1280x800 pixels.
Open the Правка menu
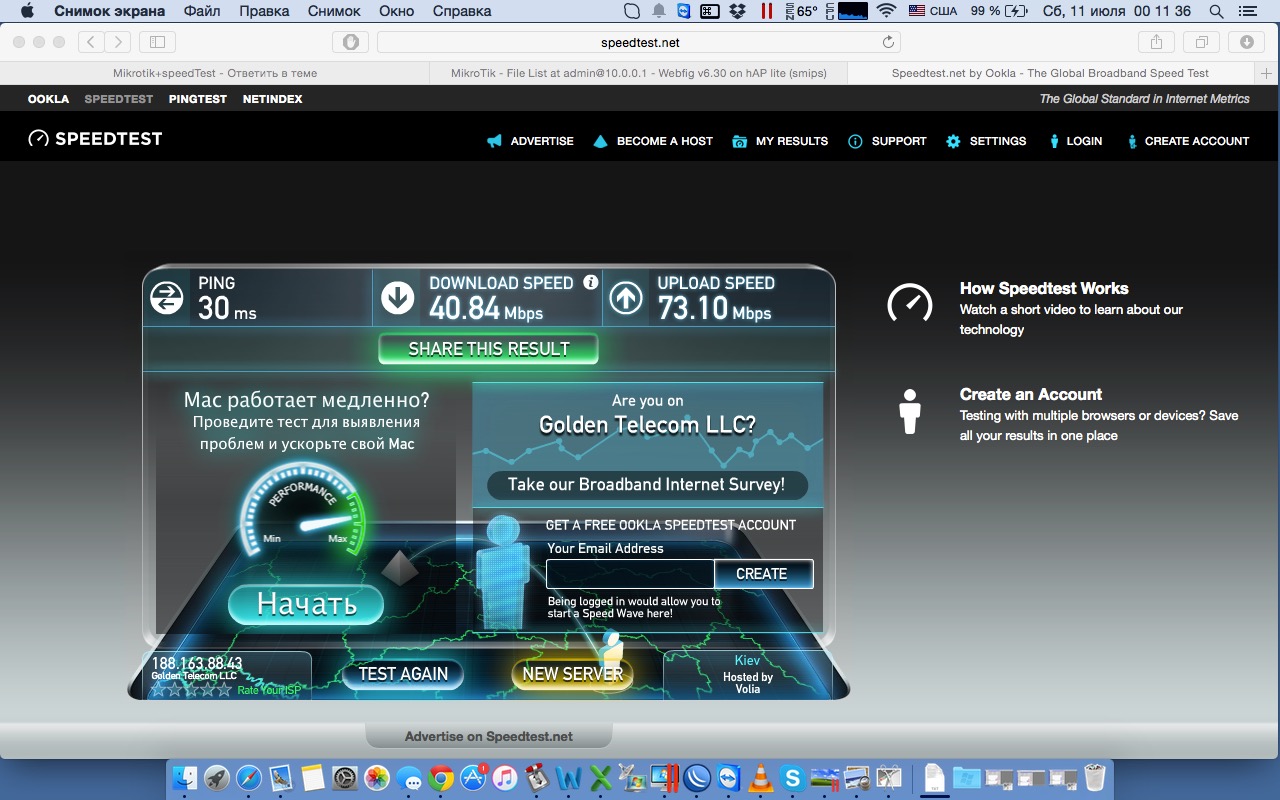(x=264, y=11)
